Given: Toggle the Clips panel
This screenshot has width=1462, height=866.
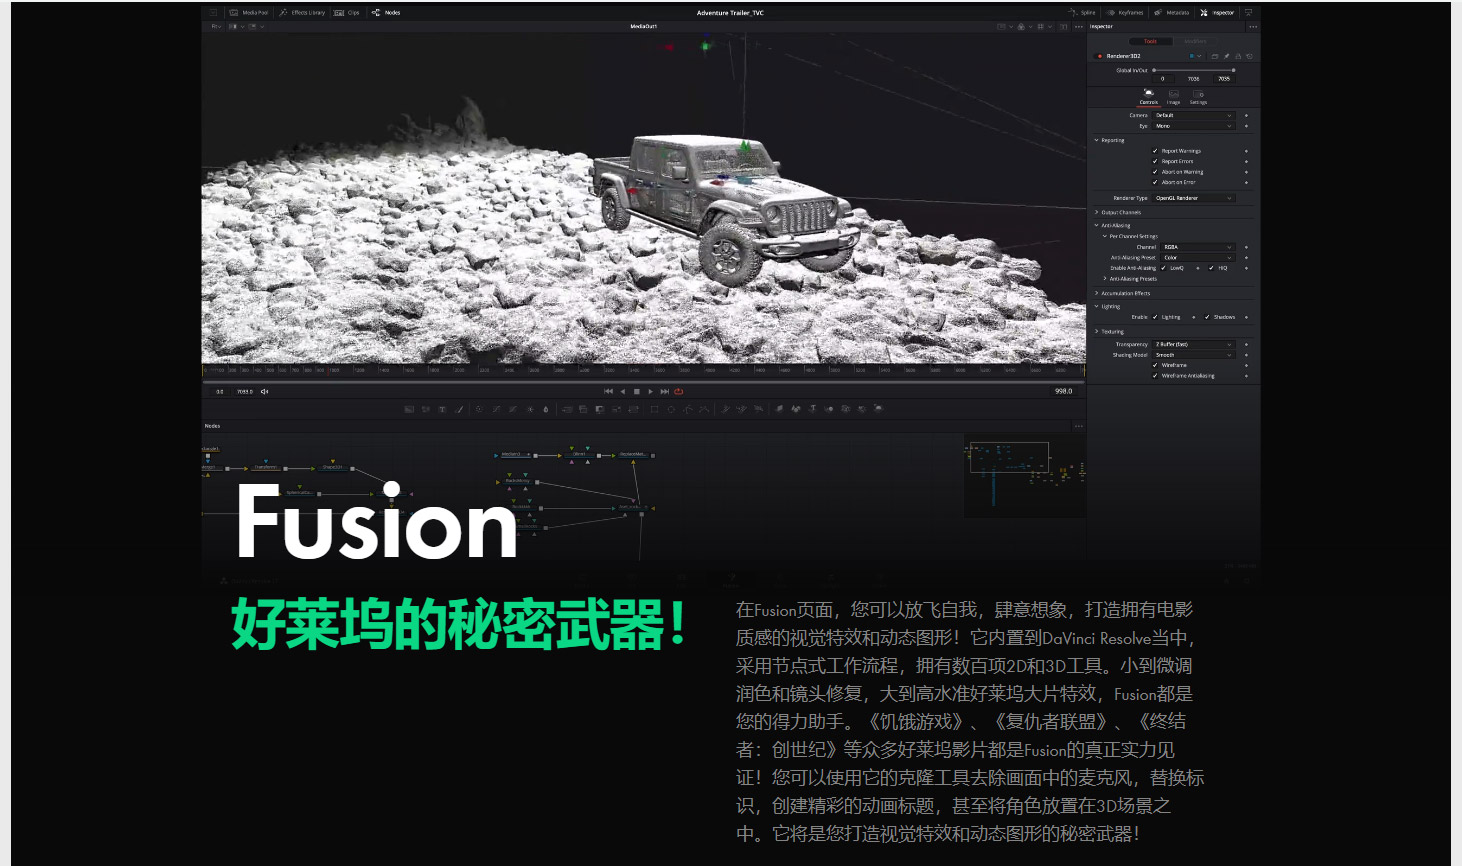Looking at the screenshot, I should point(347,13).
